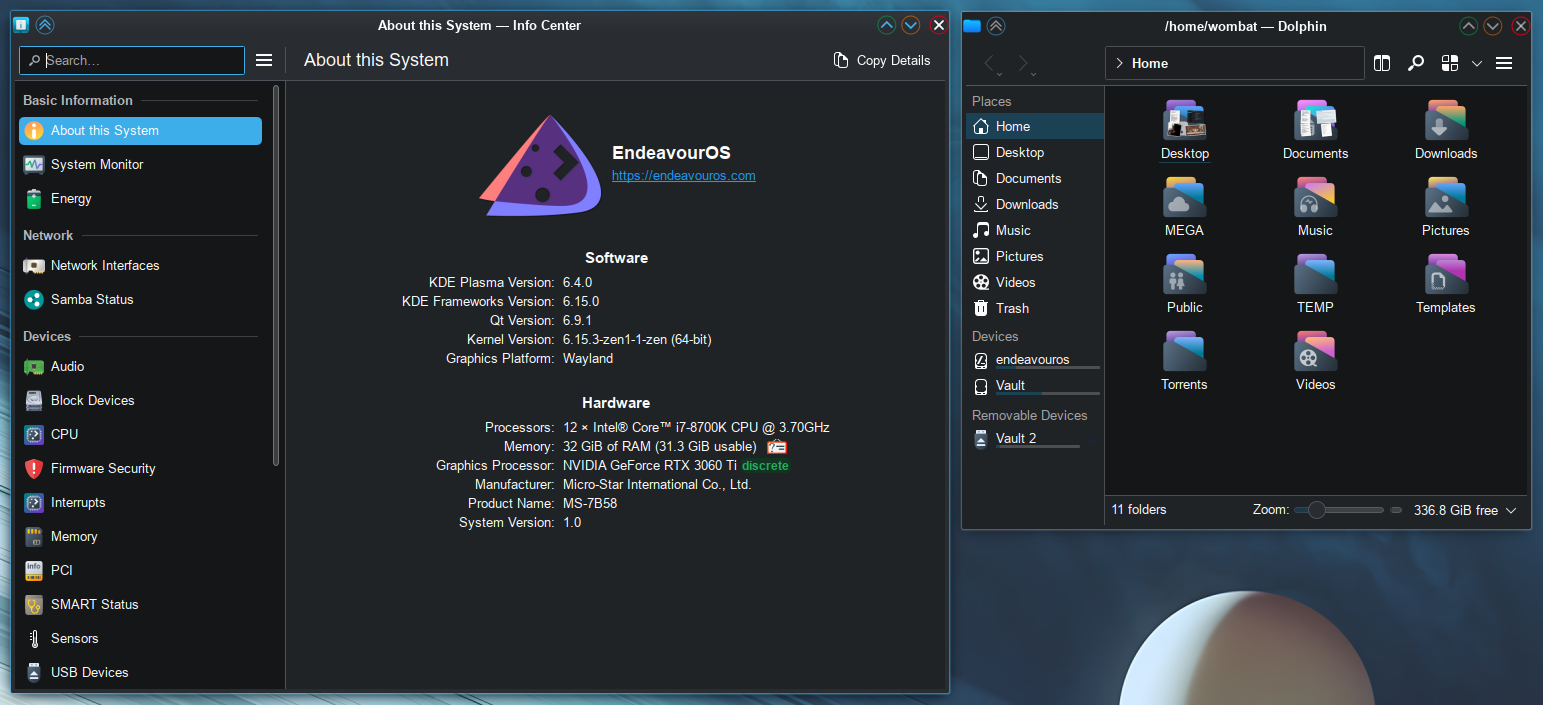The width and height of the screenshot is (1543, 705).
Task: Open the Info Center hamburger menu
Action: 264,60
